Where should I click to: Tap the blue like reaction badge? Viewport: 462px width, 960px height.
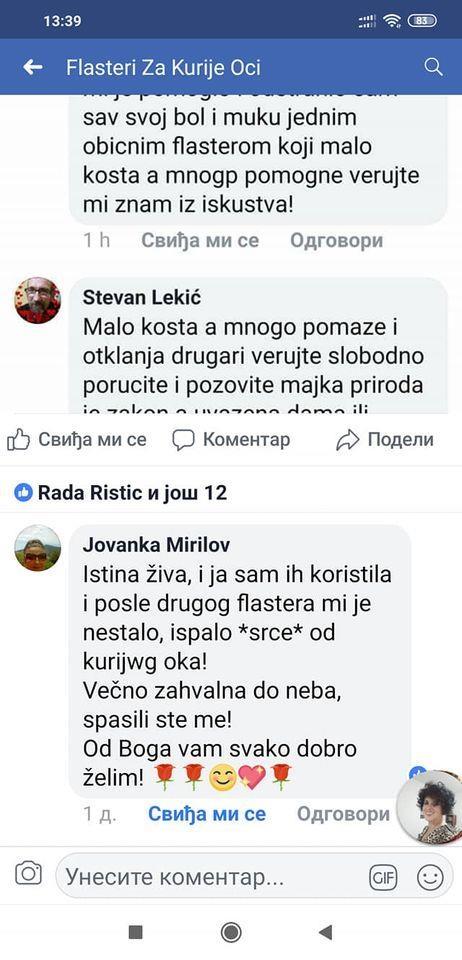click(23, 492)
